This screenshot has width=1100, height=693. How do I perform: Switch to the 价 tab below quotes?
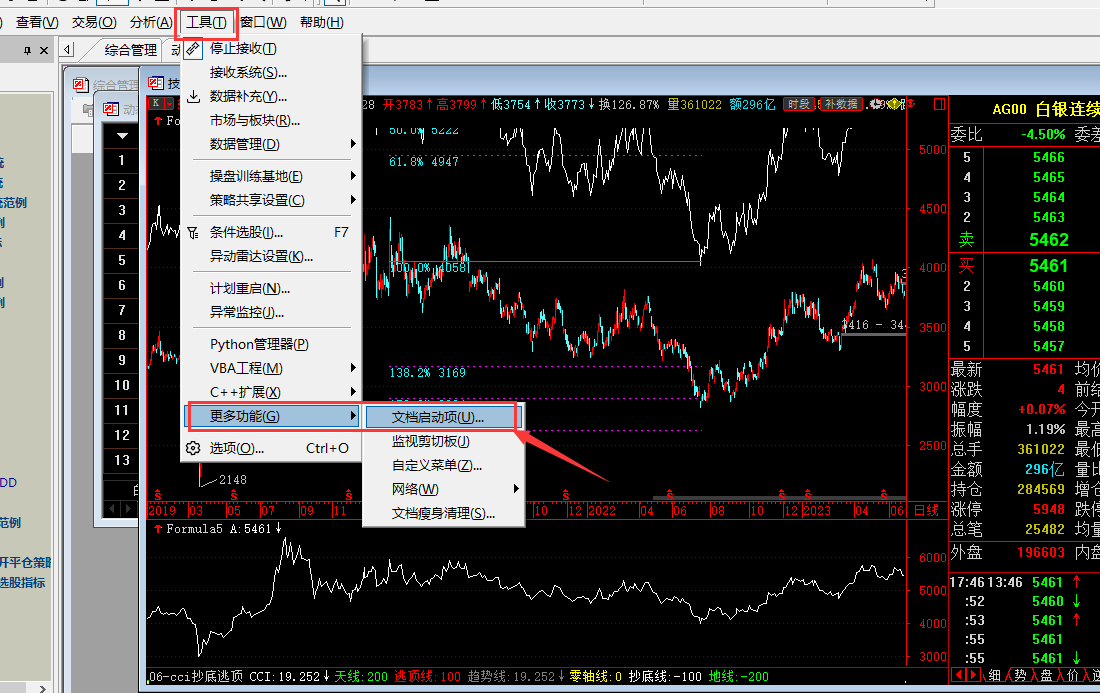pos(1073,675)
